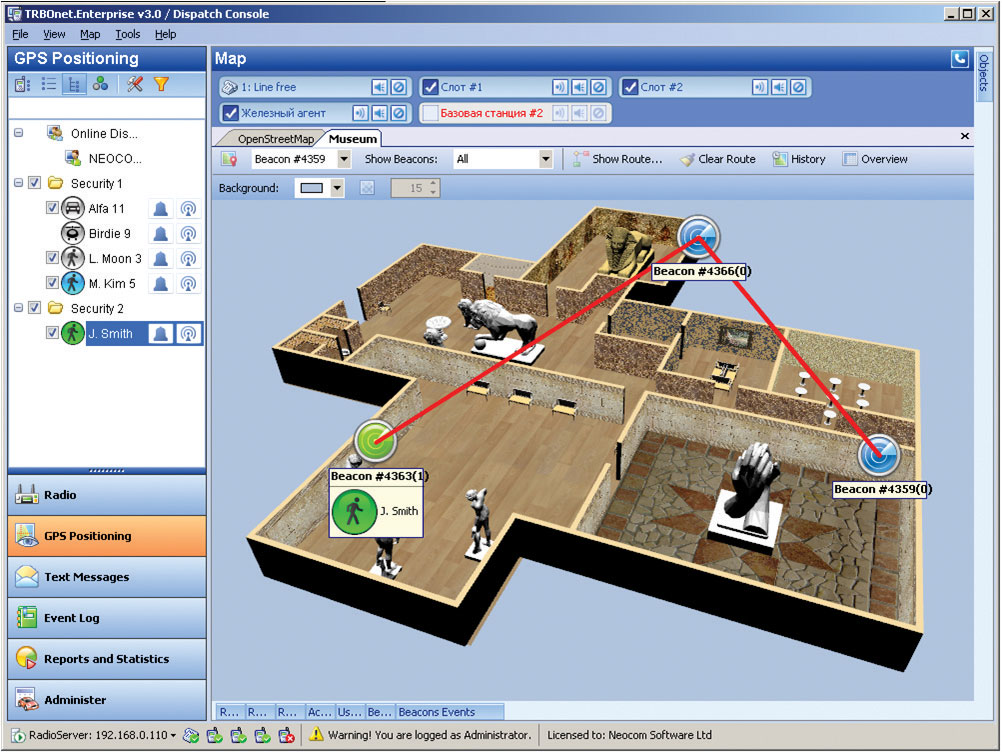
Task: Switch to the OpenStreetMap tab
Action: point(275,139)
